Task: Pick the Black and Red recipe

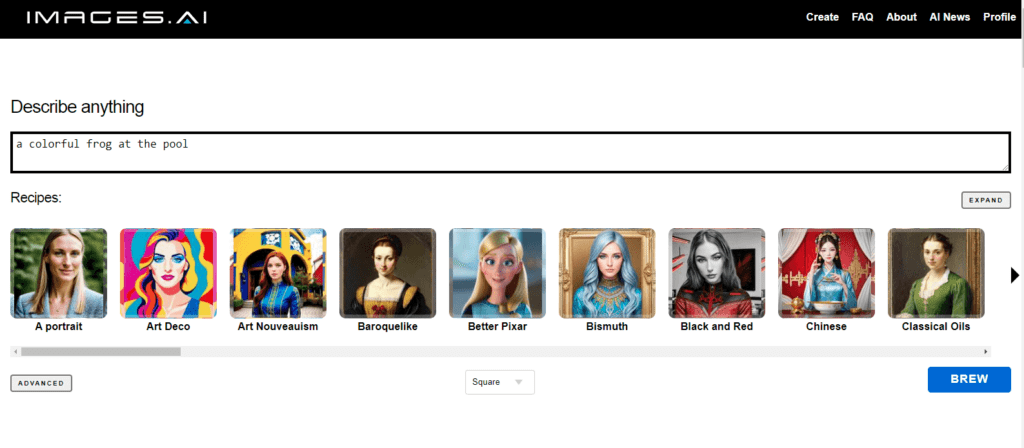Action: [x=717, y=273]
